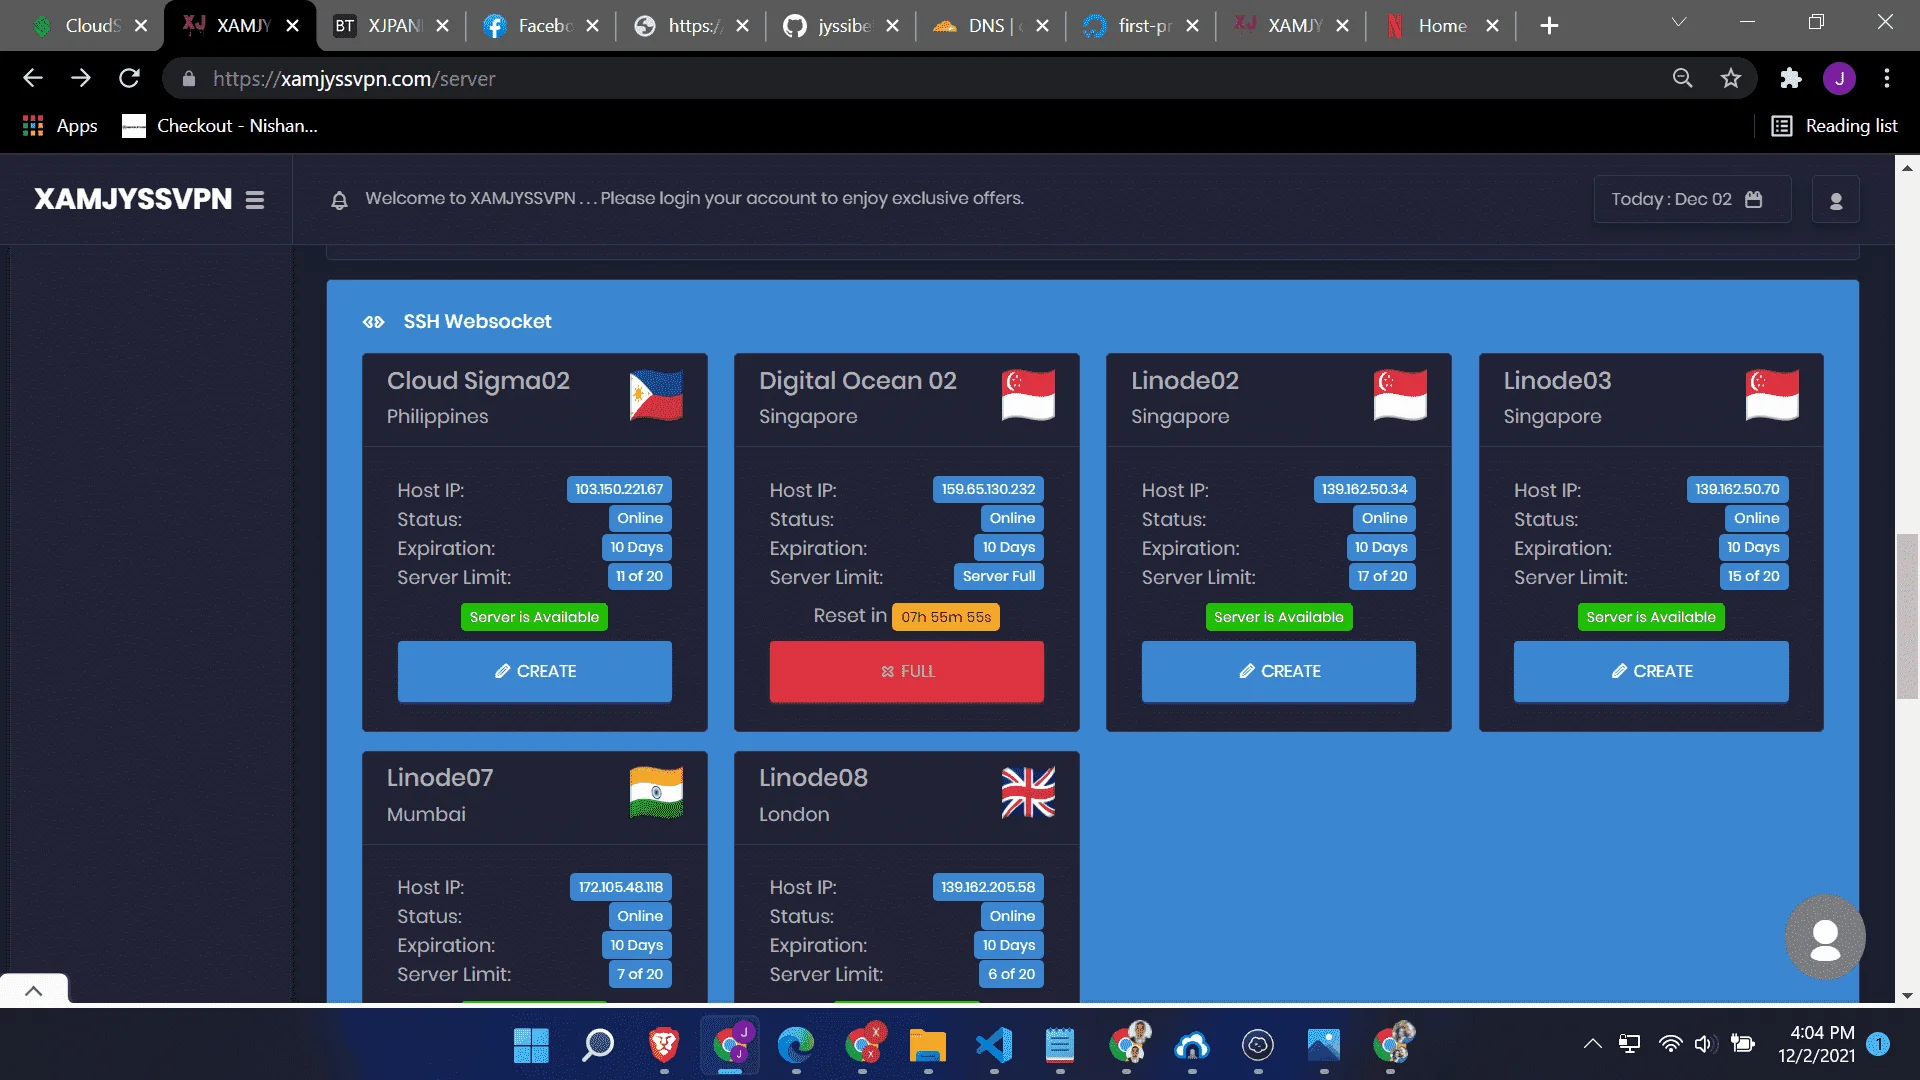The width and height of the screenshot is (1920, 1080).
Task: Click the Linode02 host IP 139.162.50.34
Action: pos(1364,490)
